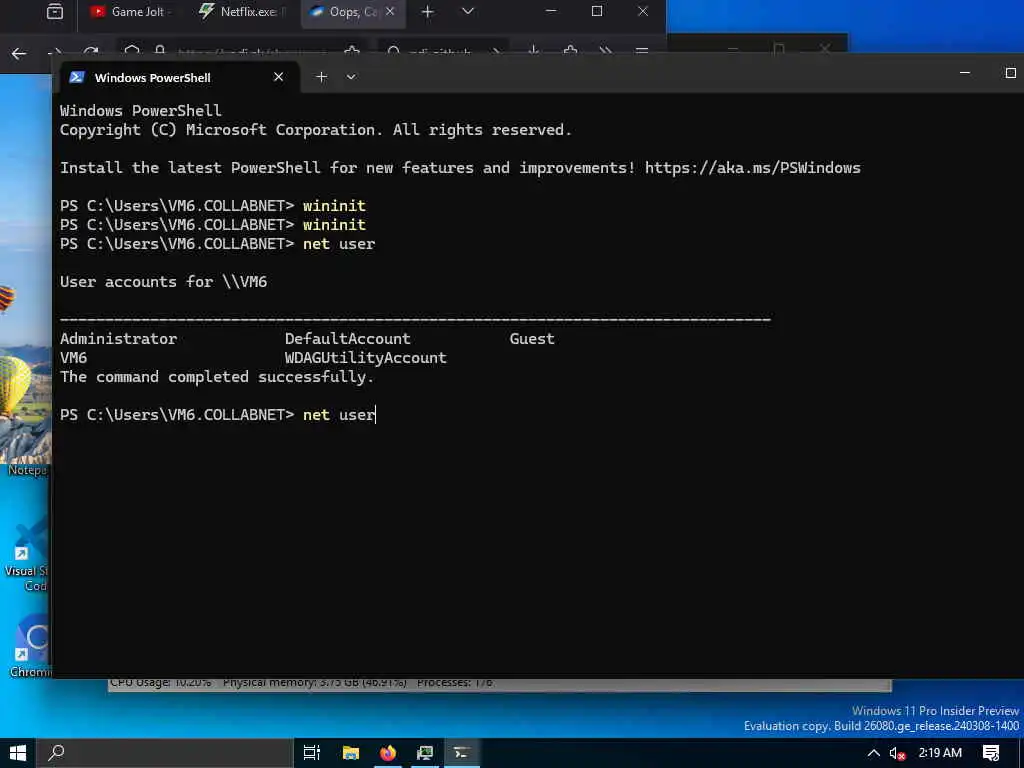Open the Windows Start menu
1024x768 pixels.
18,753
